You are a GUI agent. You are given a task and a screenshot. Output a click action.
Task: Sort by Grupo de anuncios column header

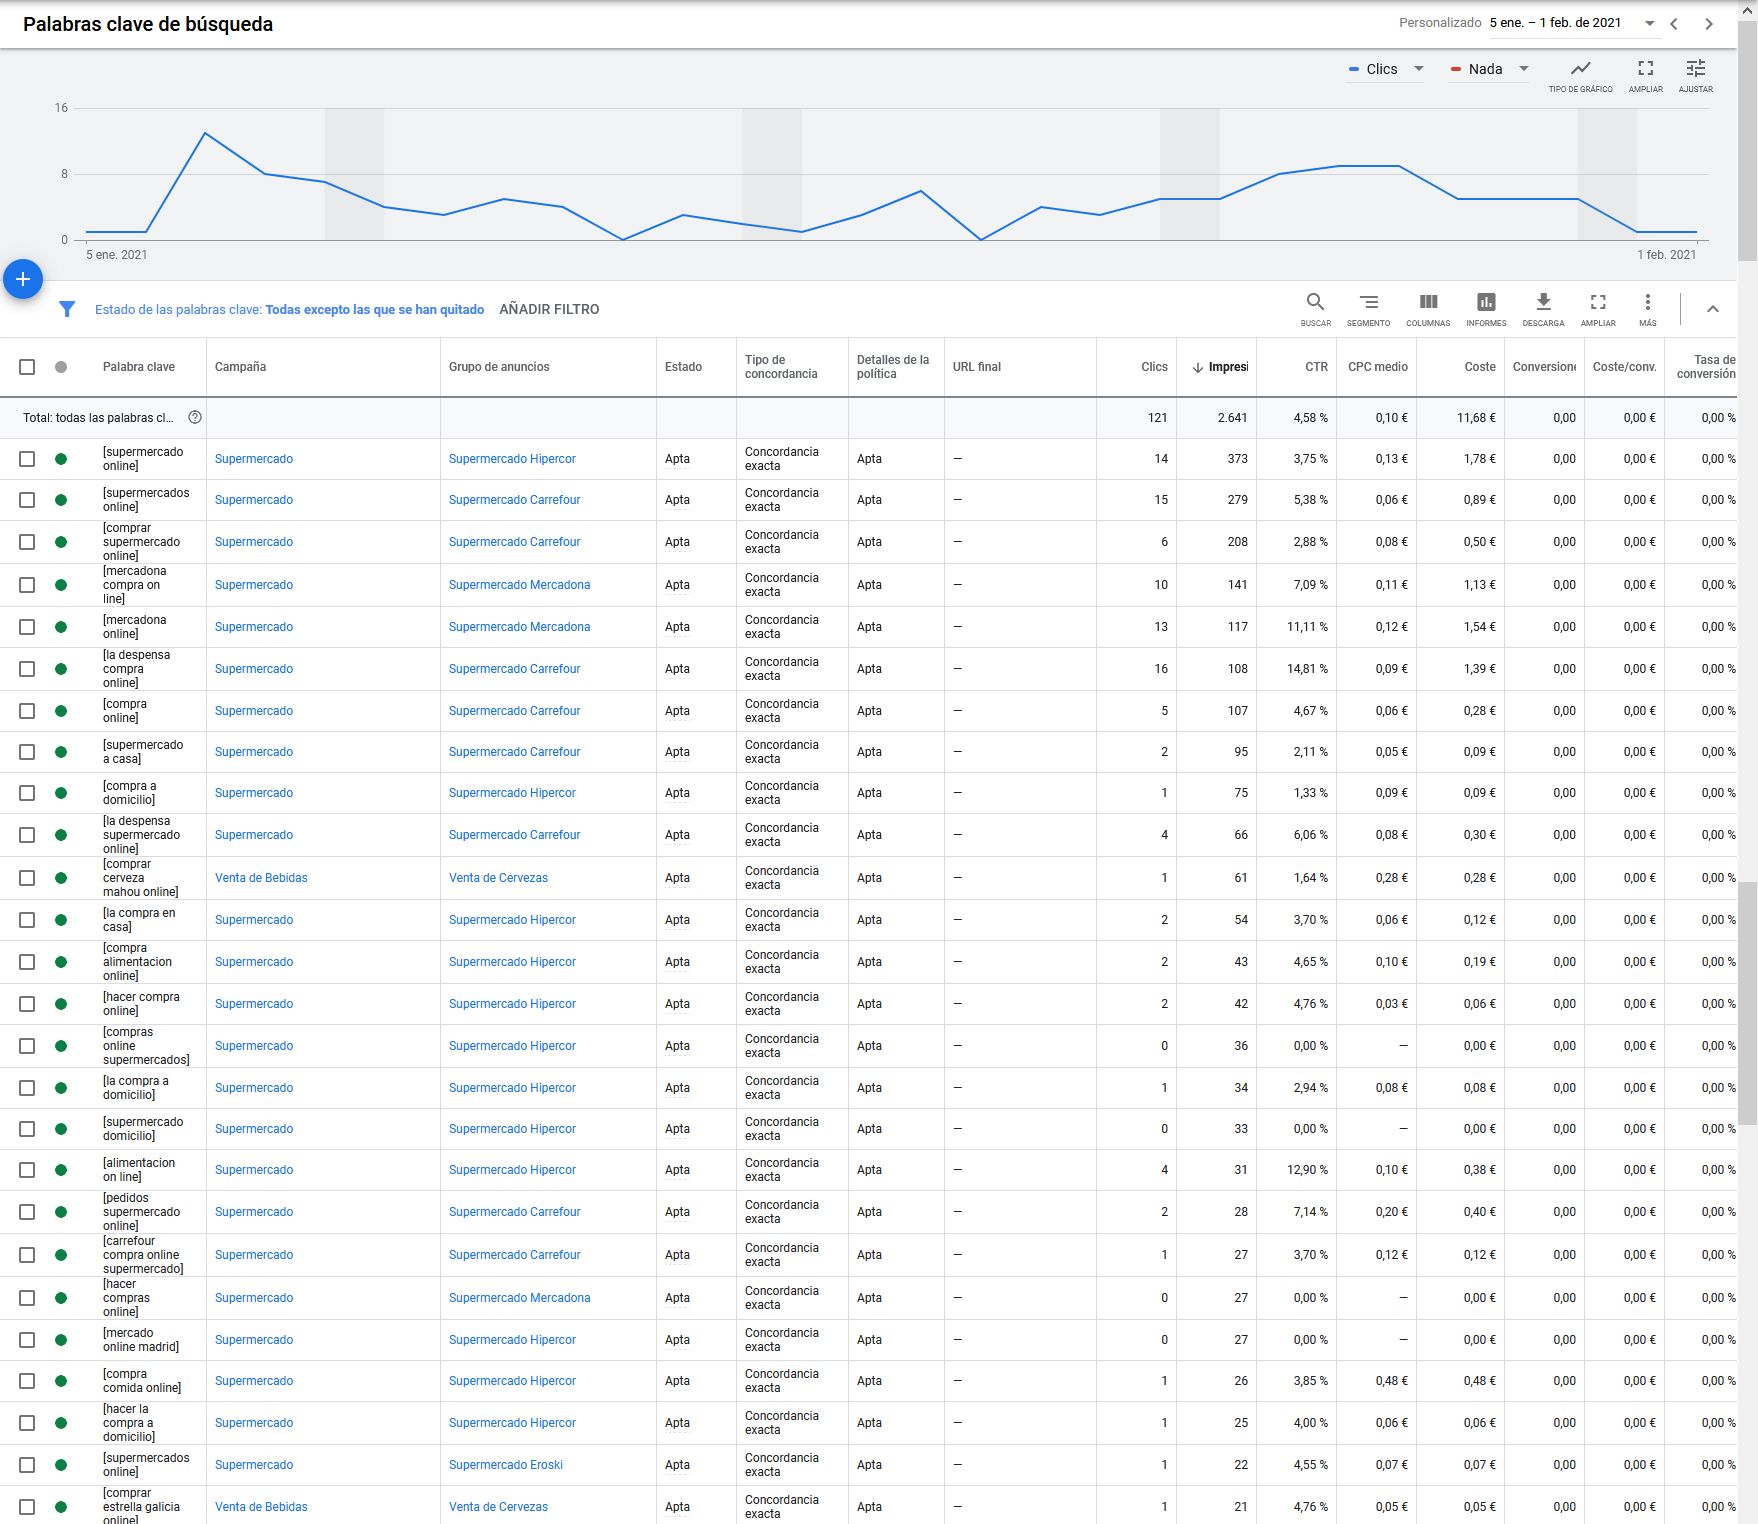(499, 367)
